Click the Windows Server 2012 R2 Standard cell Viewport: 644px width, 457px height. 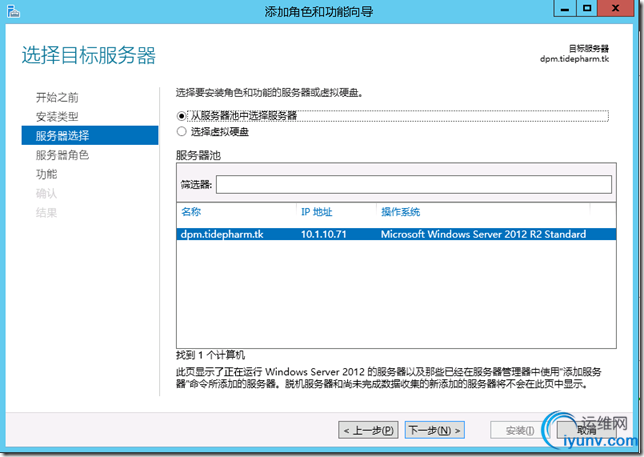(x=483, y=234)
